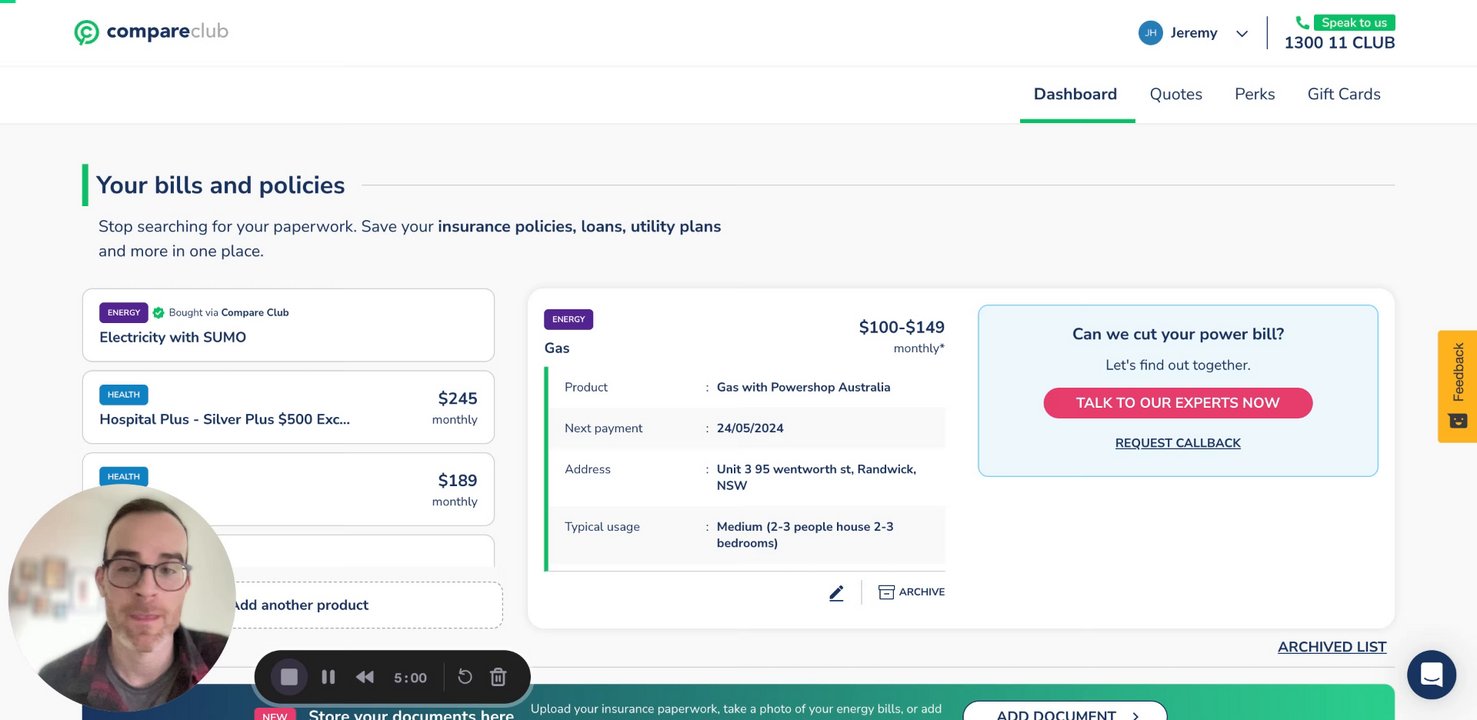1477x720 pixels.
Task: Switch to the Quotes tab
Action: 1176,94
